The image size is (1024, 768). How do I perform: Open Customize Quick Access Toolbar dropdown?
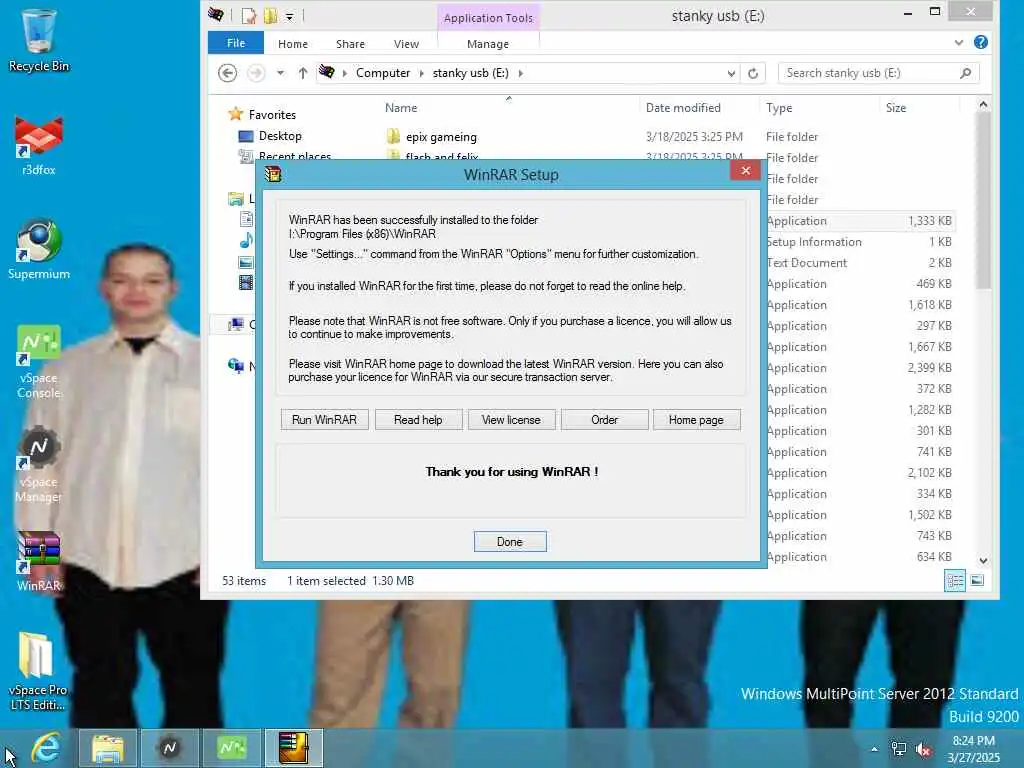point(289,16)
